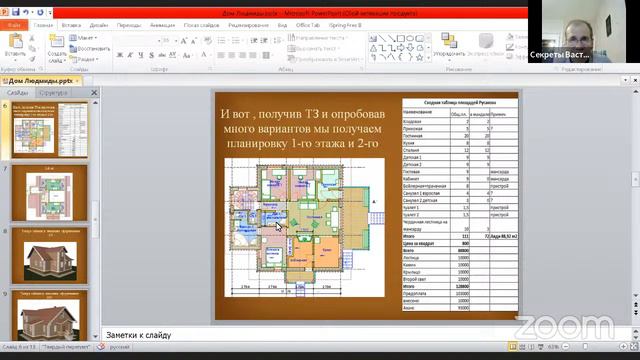Select the oval shape in gallery
This screenshot has height=360, width=640.
(x=410, y=38)
